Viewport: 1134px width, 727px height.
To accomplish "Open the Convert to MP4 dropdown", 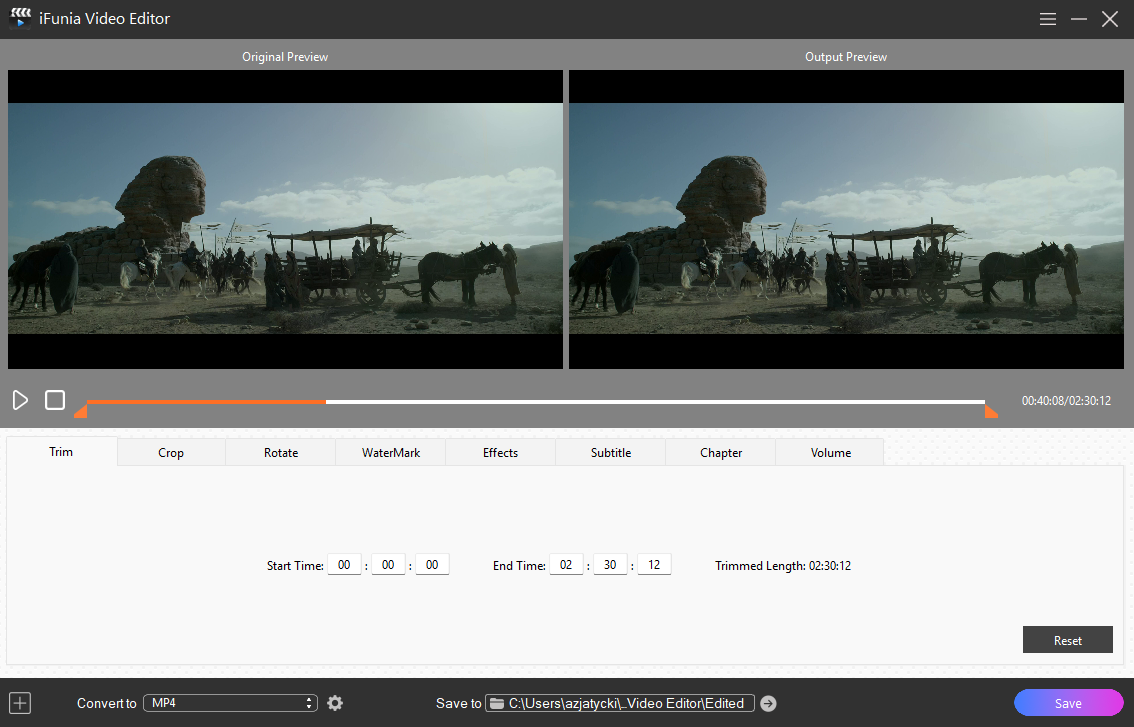I will pos(230,702).
